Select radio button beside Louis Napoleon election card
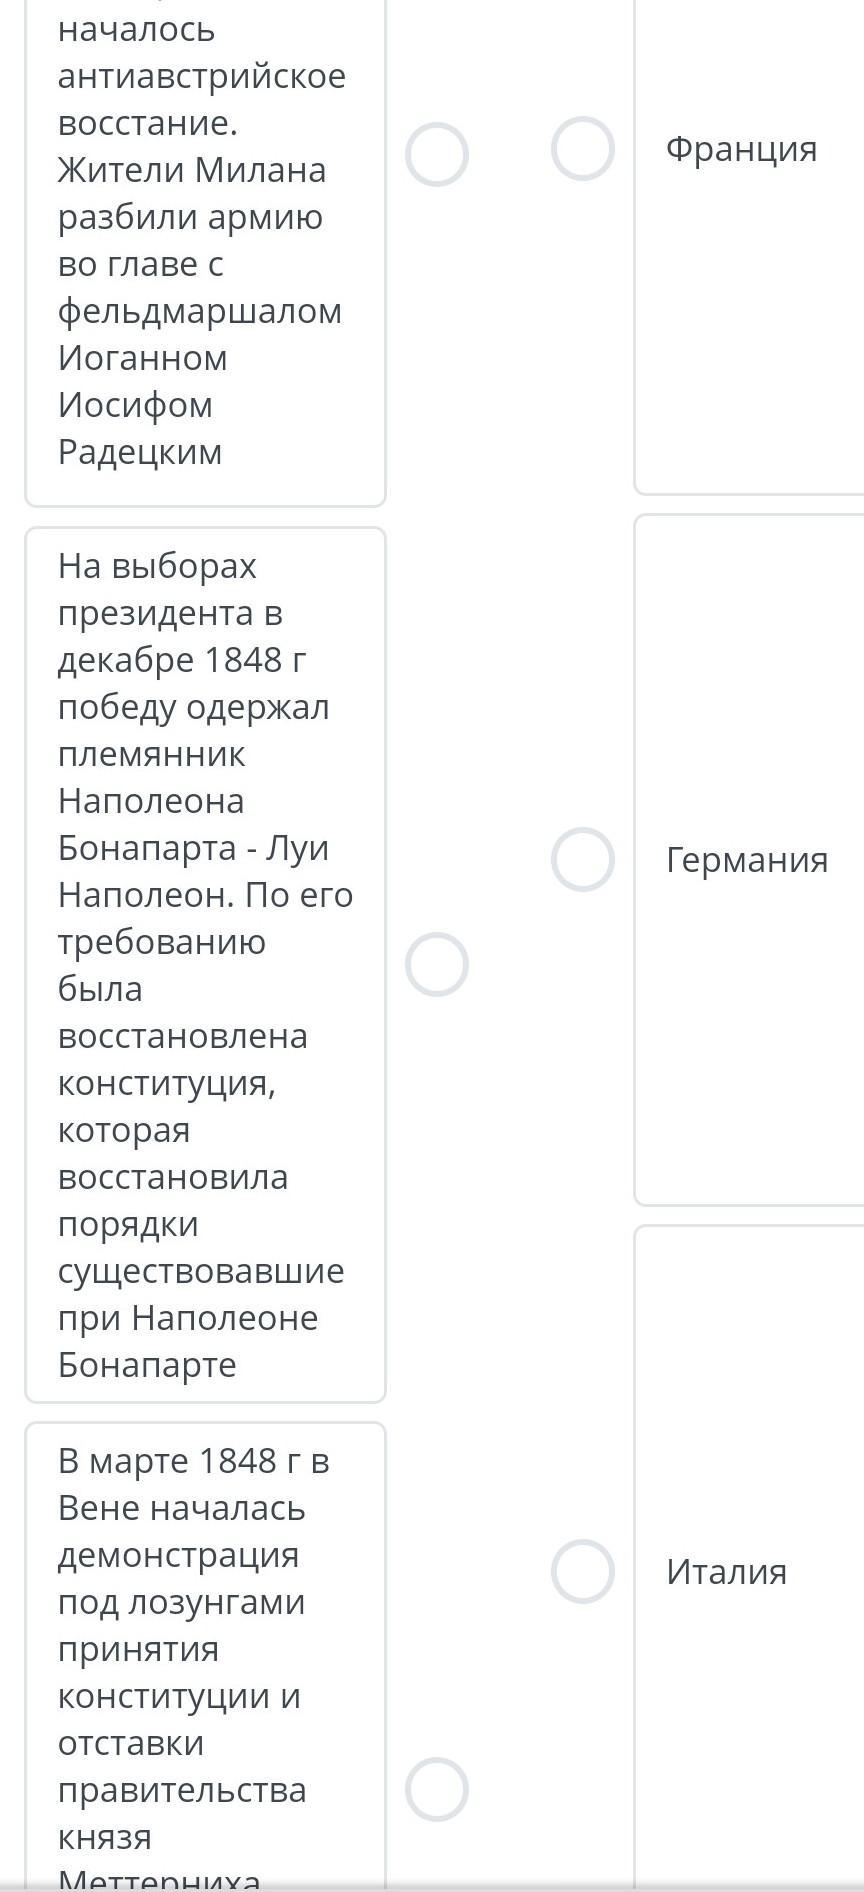 pyautogui.click(x=436, y=965)
